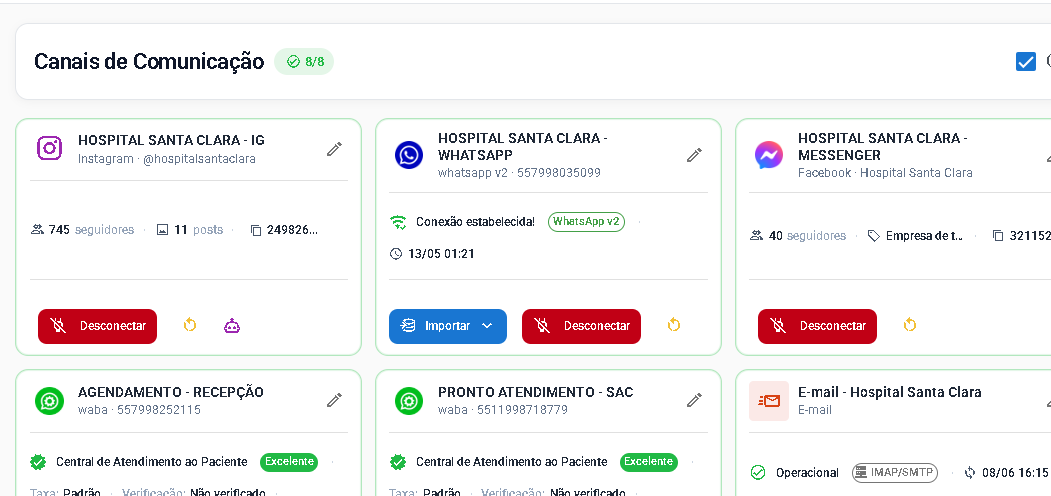Click verified badge on AGENDAMENTO - RECEPÇÃO card

click(38, 462)
